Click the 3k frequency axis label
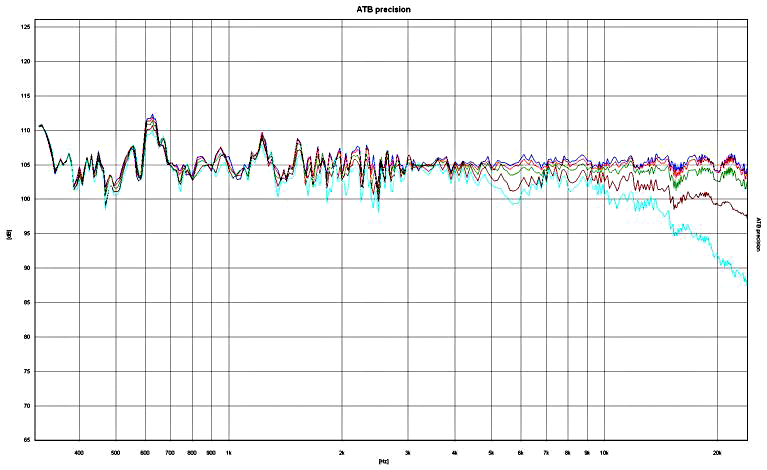 click(407, 452)
